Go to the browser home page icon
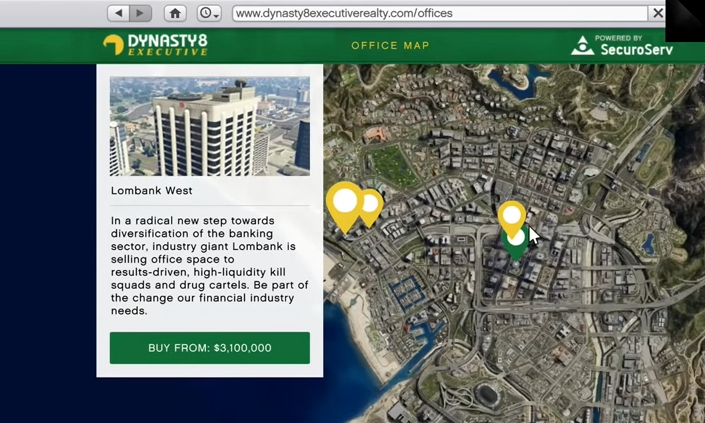 click(x=175, y=13)
